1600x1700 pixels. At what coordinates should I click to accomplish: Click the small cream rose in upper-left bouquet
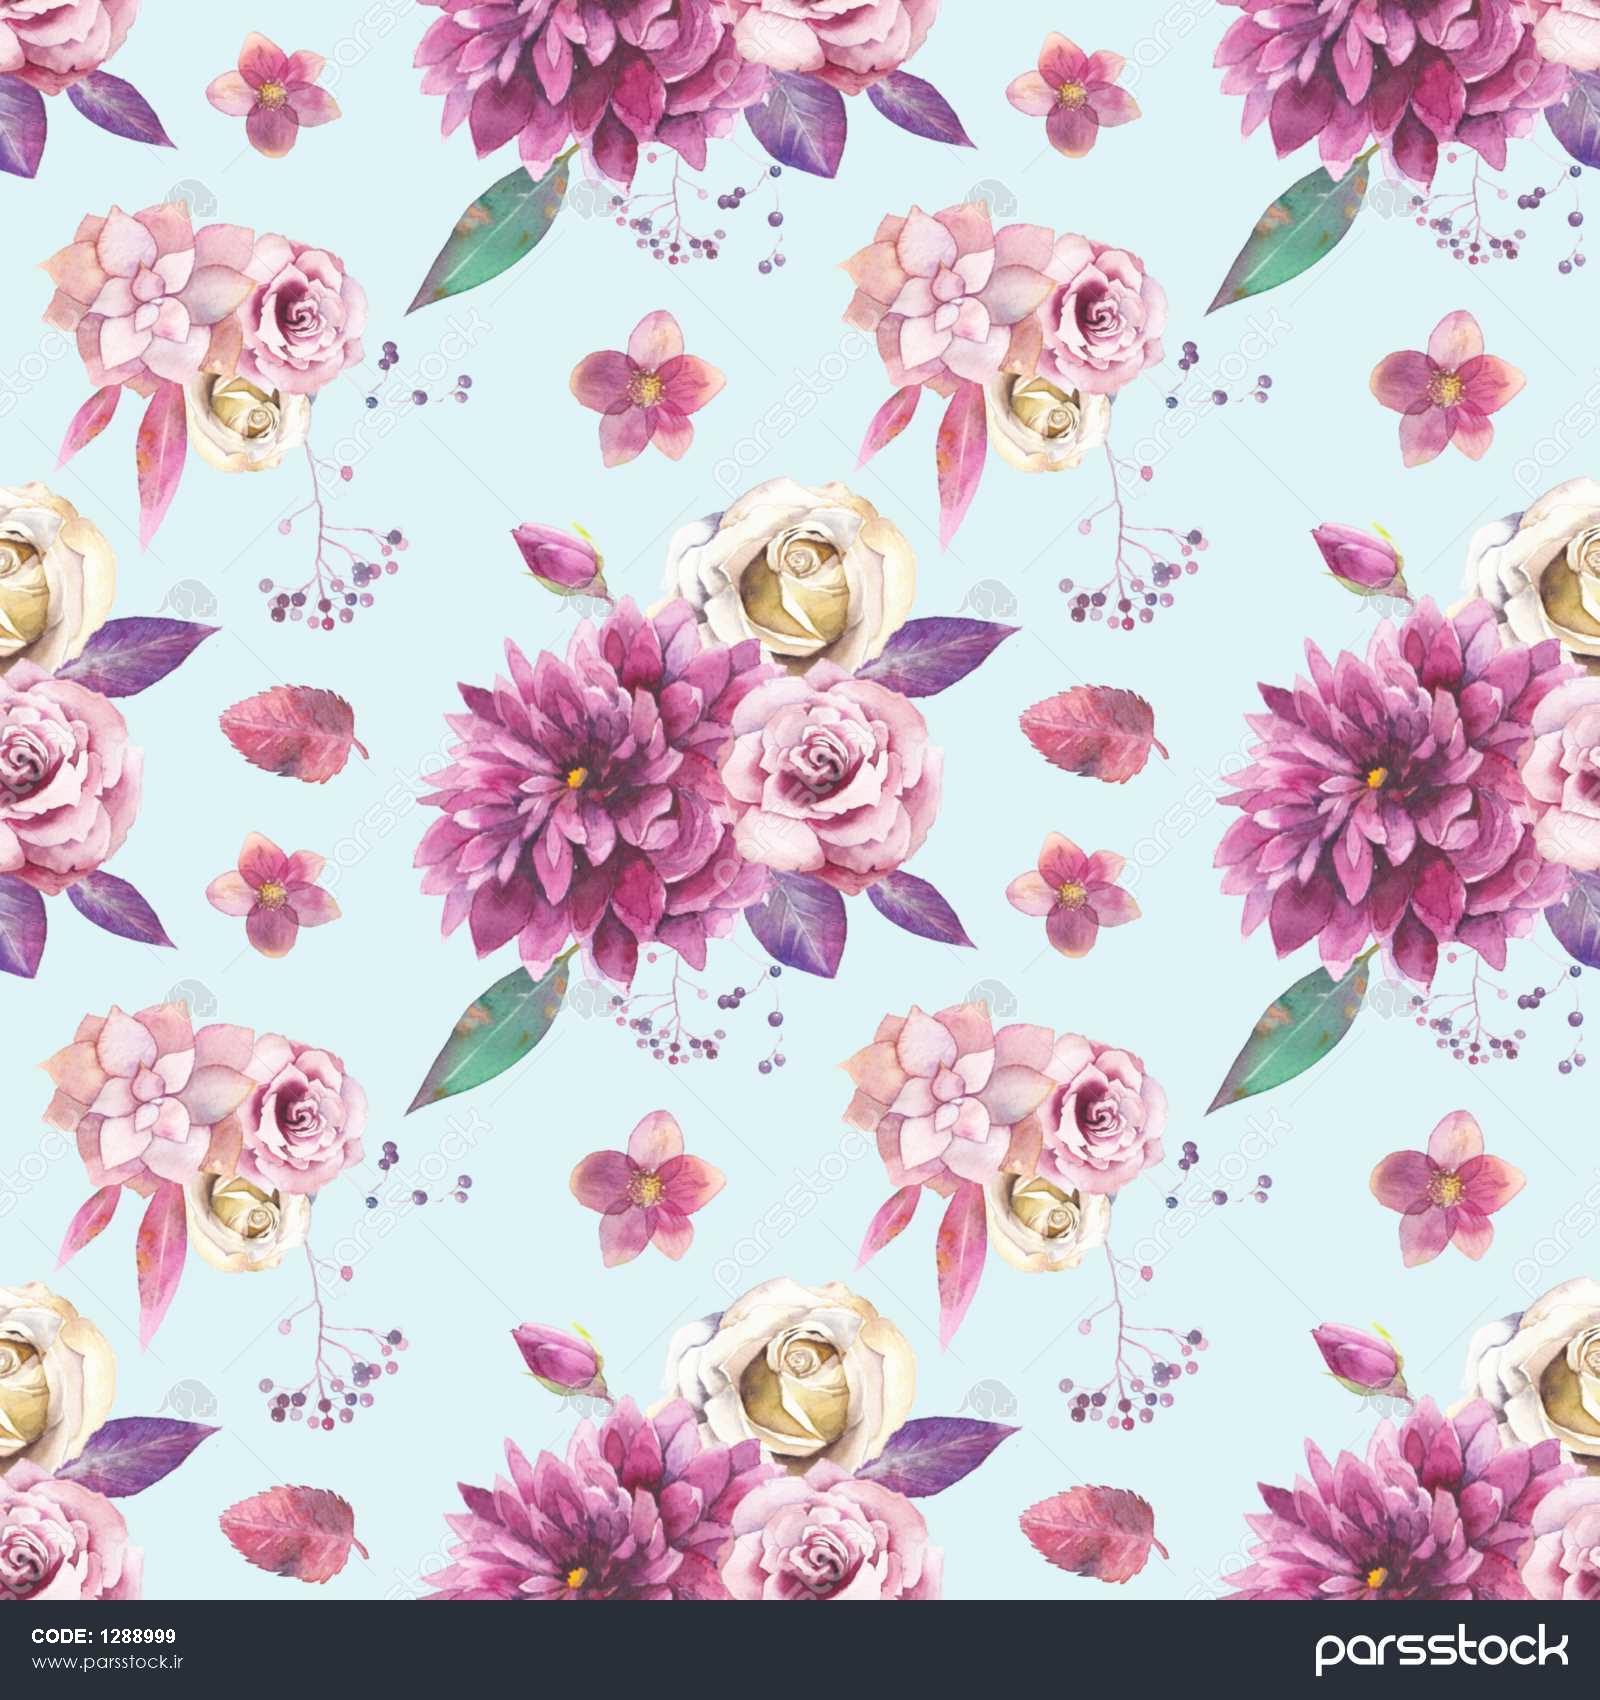tap(250, 420)
